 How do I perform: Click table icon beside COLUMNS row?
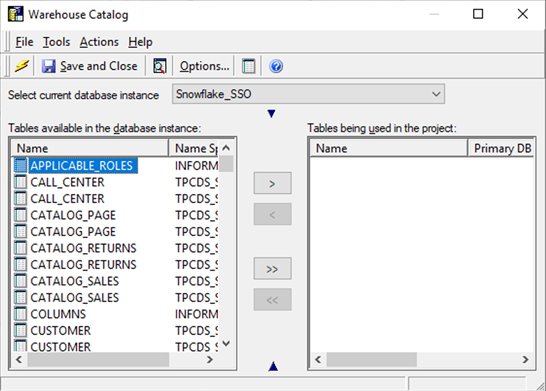click(21, 314)
